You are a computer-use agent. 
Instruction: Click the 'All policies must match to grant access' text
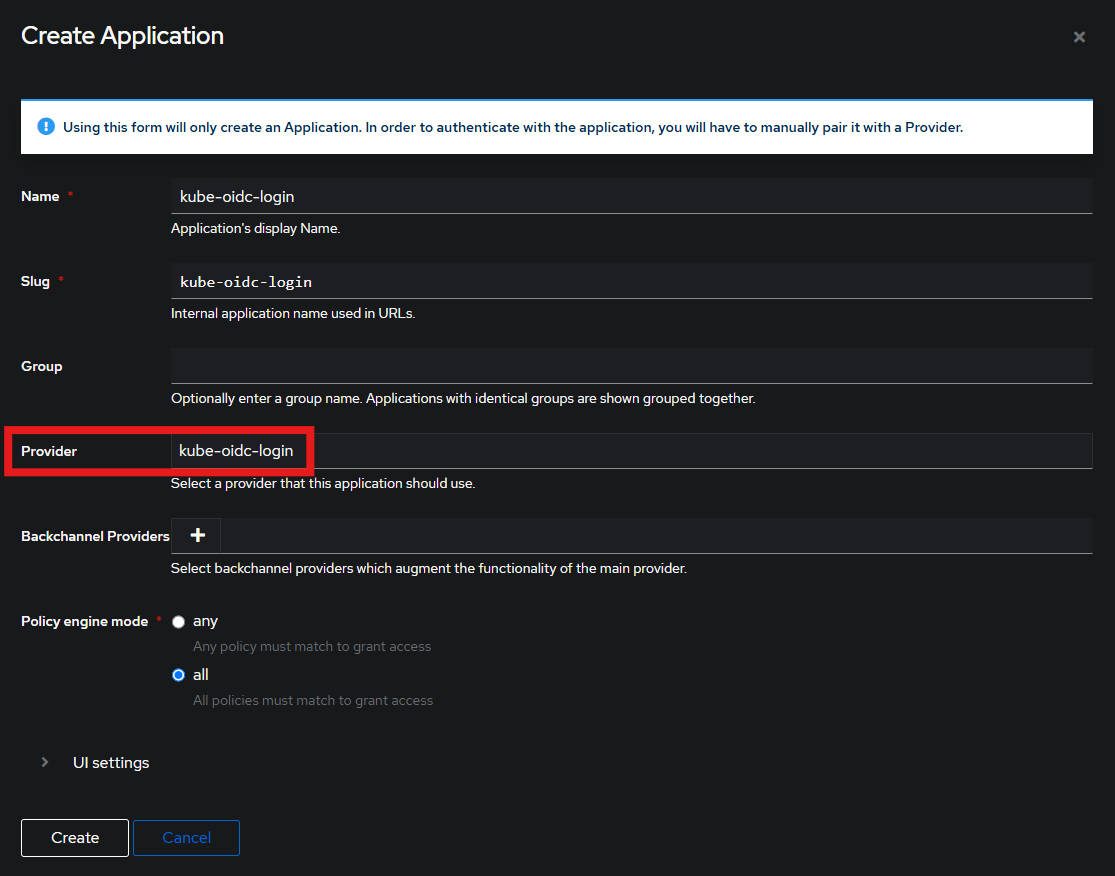point(313,700)
